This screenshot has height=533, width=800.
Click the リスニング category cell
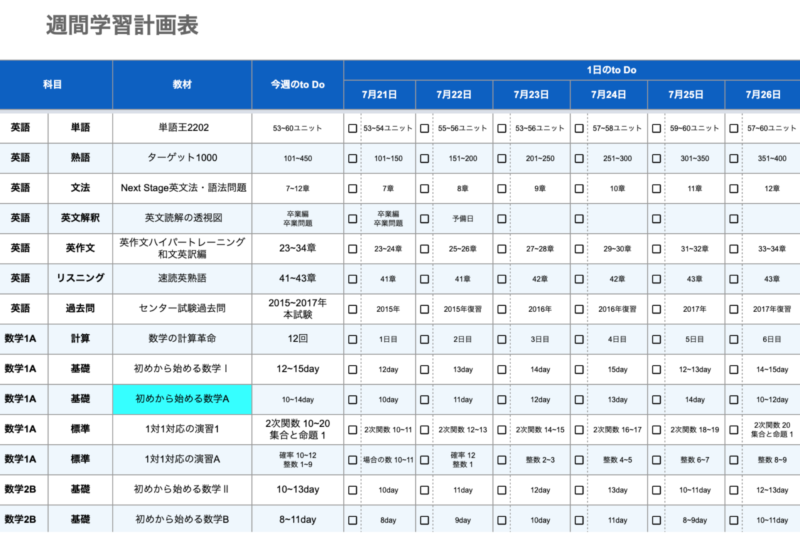point(80,278)
